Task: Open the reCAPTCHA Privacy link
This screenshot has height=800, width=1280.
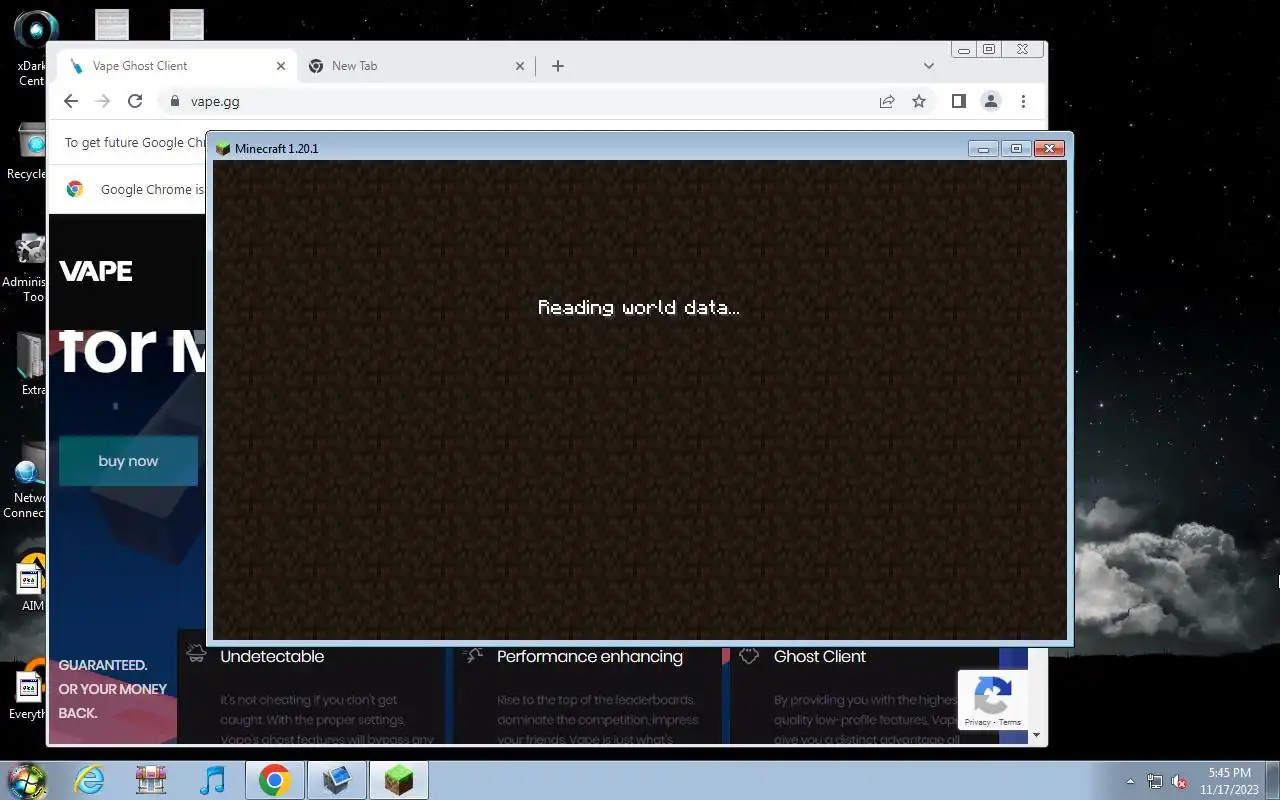Action: (x=977, y=722)
